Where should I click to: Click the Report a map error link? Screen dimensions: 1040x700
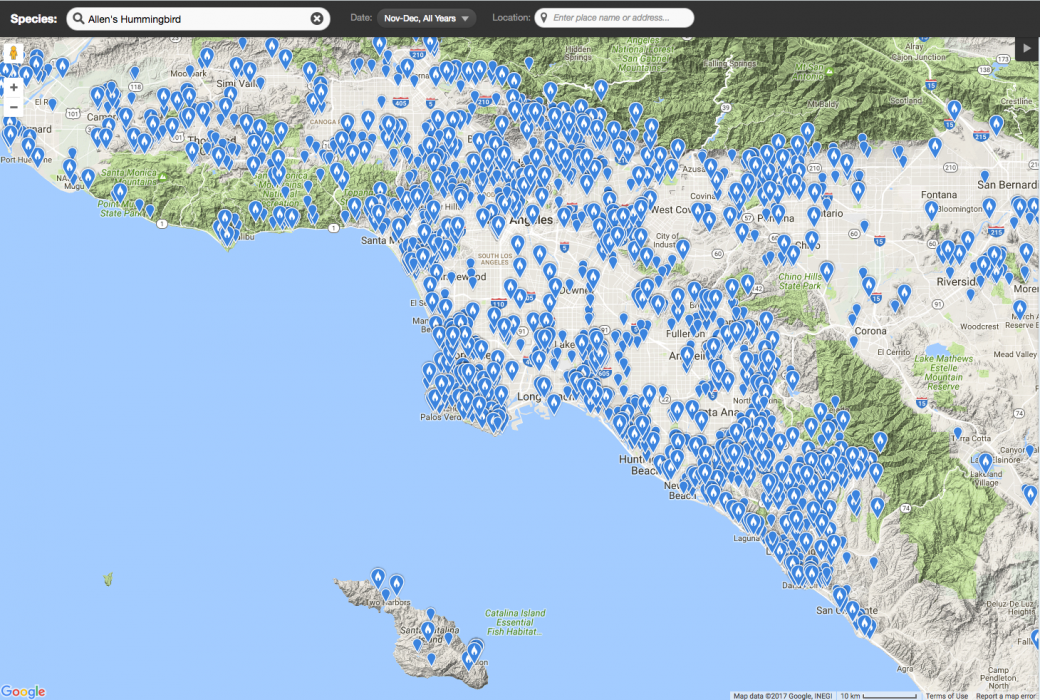point(1006,695)
